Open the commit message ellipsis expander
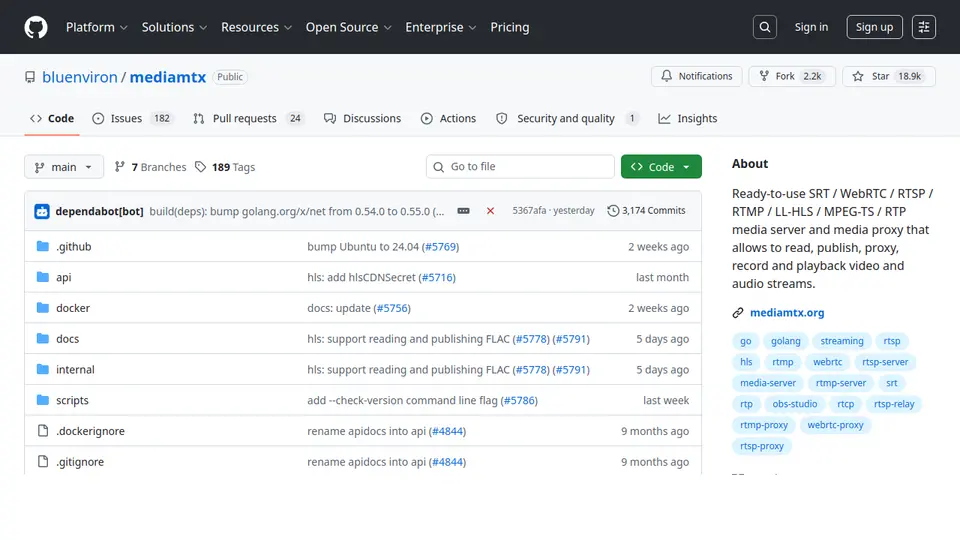 tap(463, 211)
